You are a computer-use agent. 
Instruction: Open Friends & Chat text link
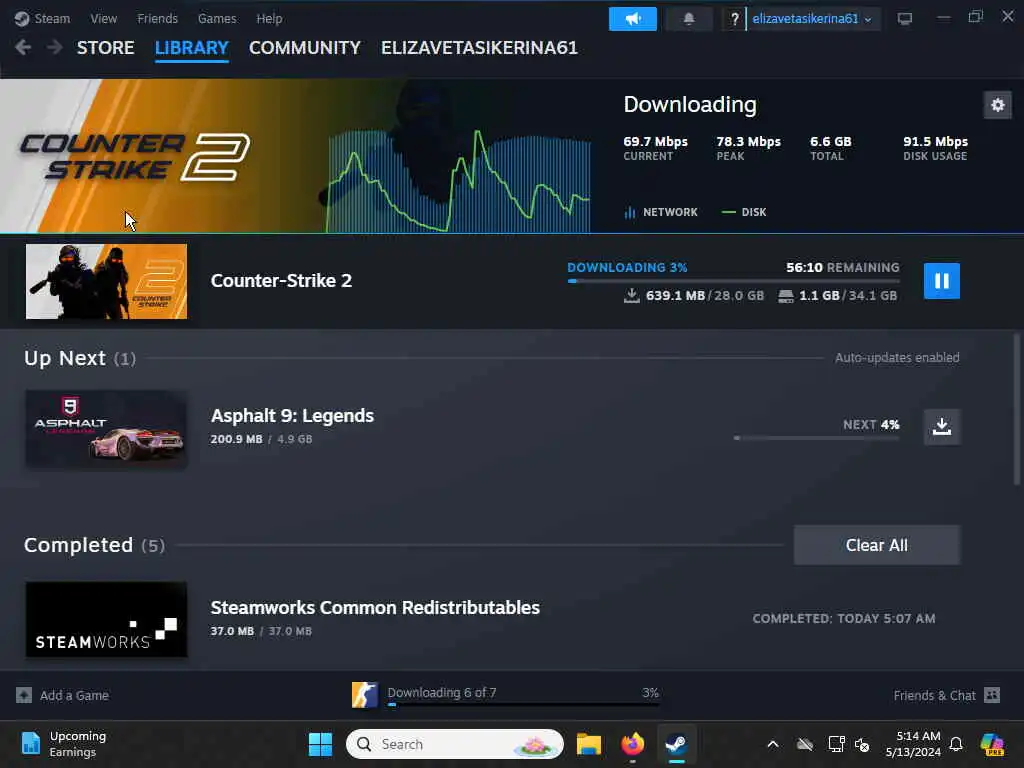point(934,696)
